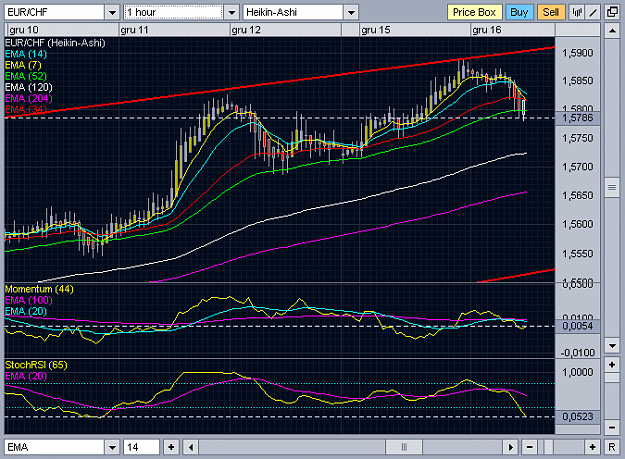Click the zoom level slider beside minus
Screen dimensions: 625x459
pyautogui.click(x=548, y=447)
